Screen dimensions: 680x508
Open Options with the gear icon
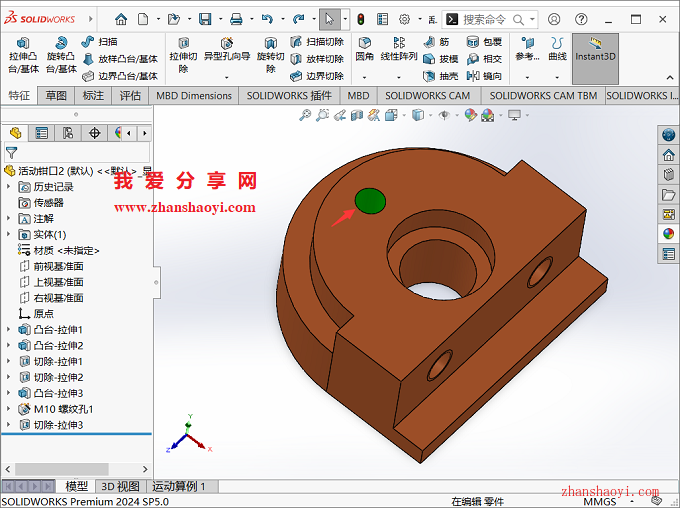pos(404,19)
